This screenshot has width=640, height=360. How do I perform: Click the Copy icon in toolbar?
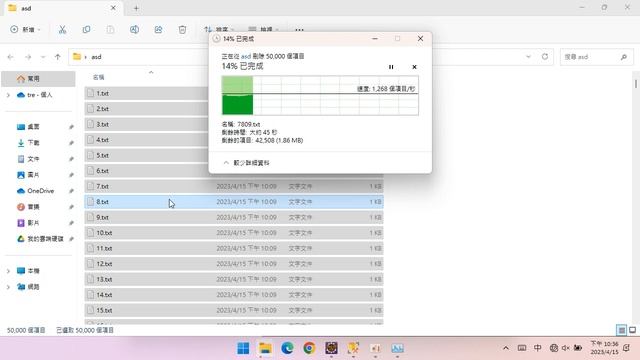86,29
